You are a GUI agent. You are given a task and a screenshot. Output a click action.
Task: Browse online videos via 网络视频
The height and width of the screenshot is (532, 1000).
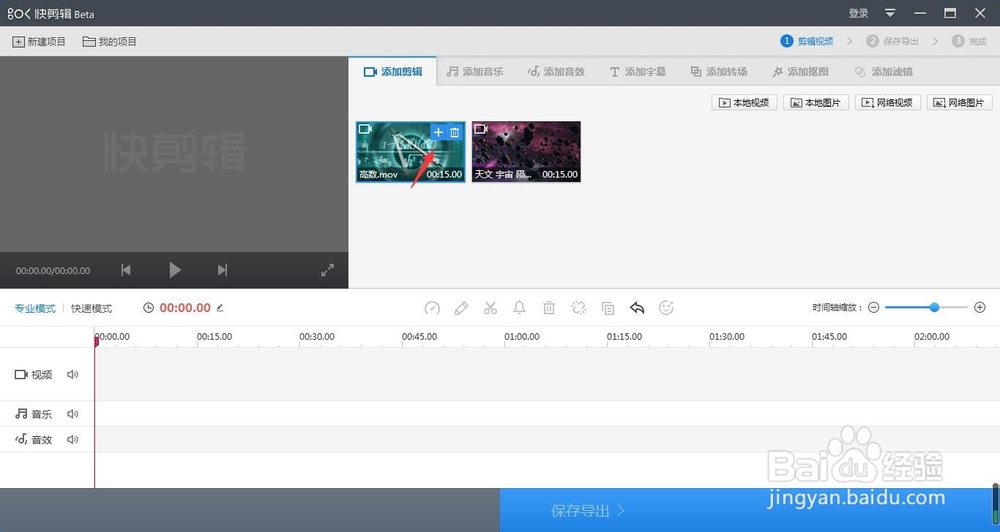click(x=888, y=102)
